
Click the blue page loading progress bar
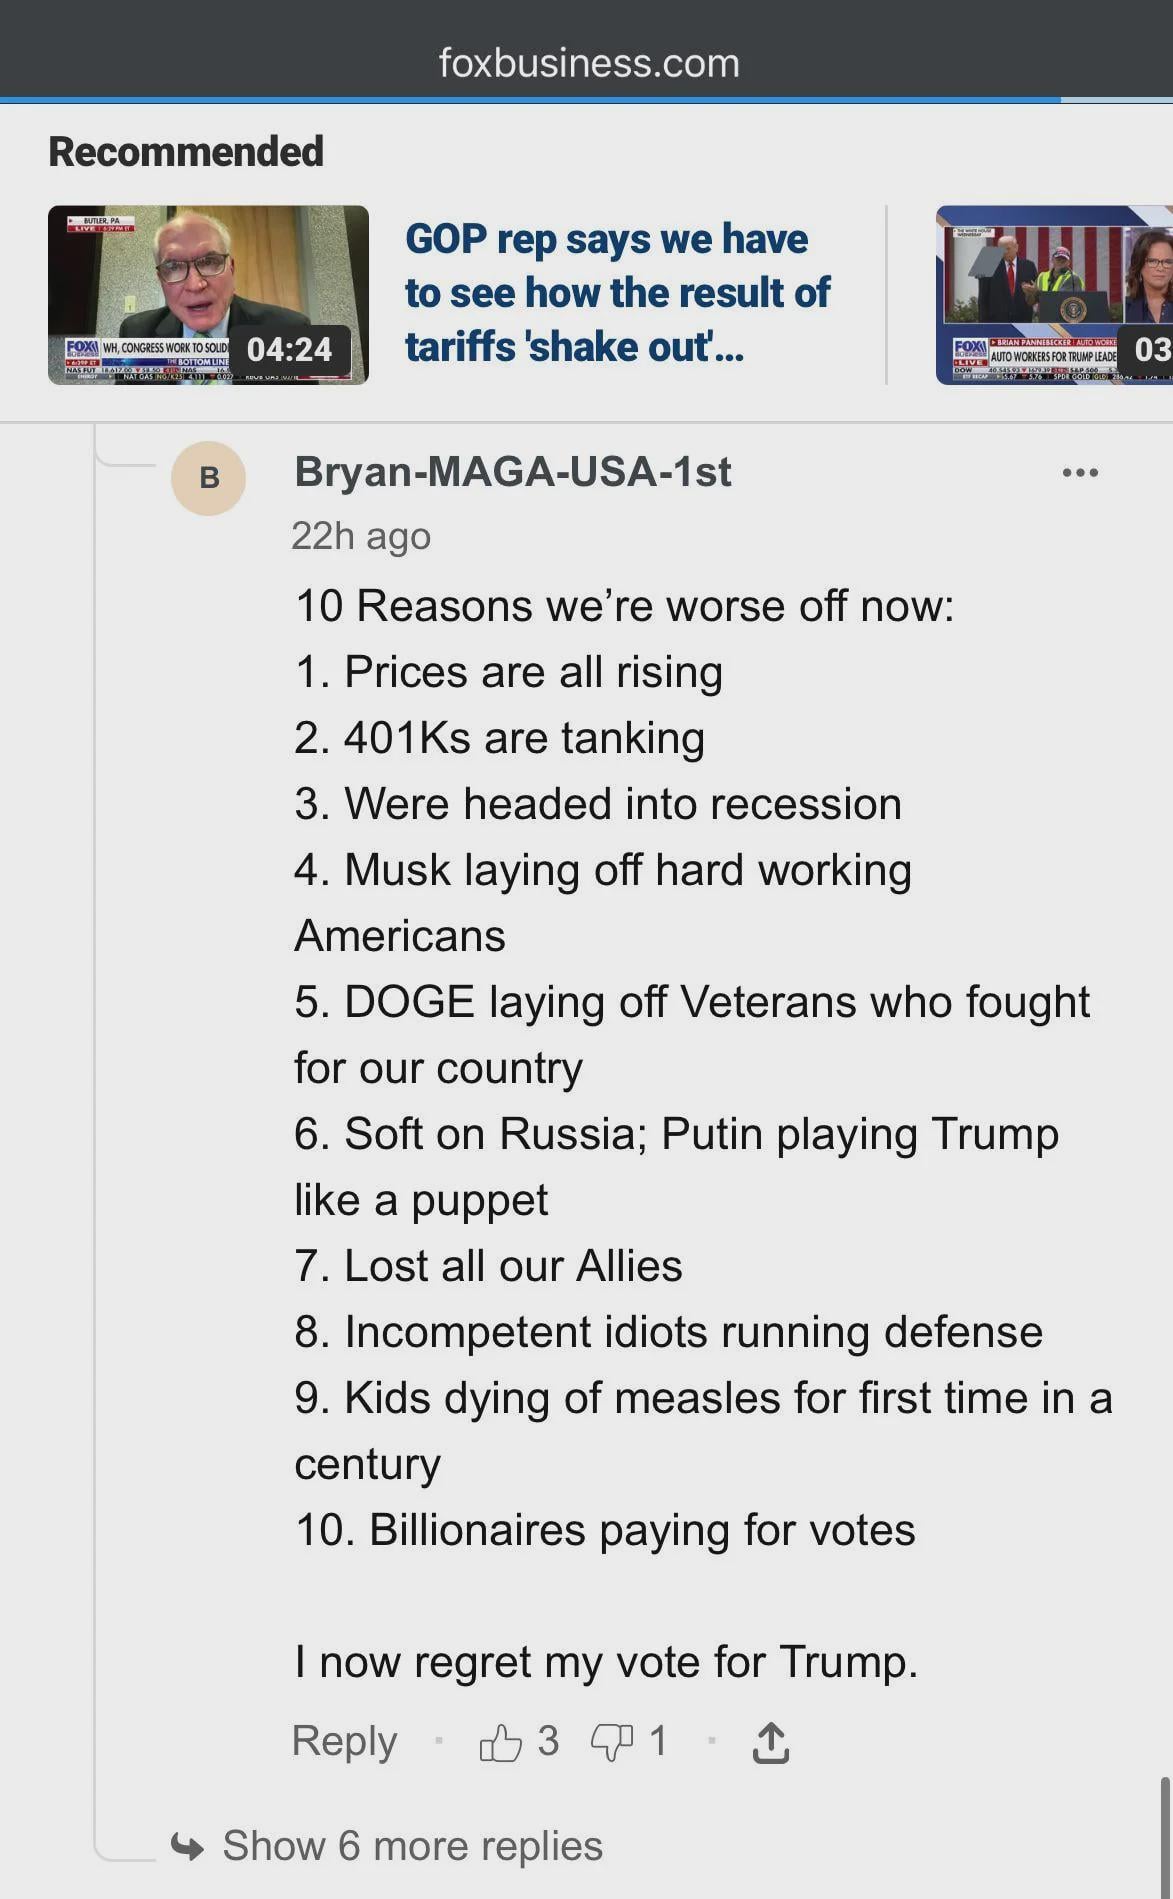coord(530,100)
